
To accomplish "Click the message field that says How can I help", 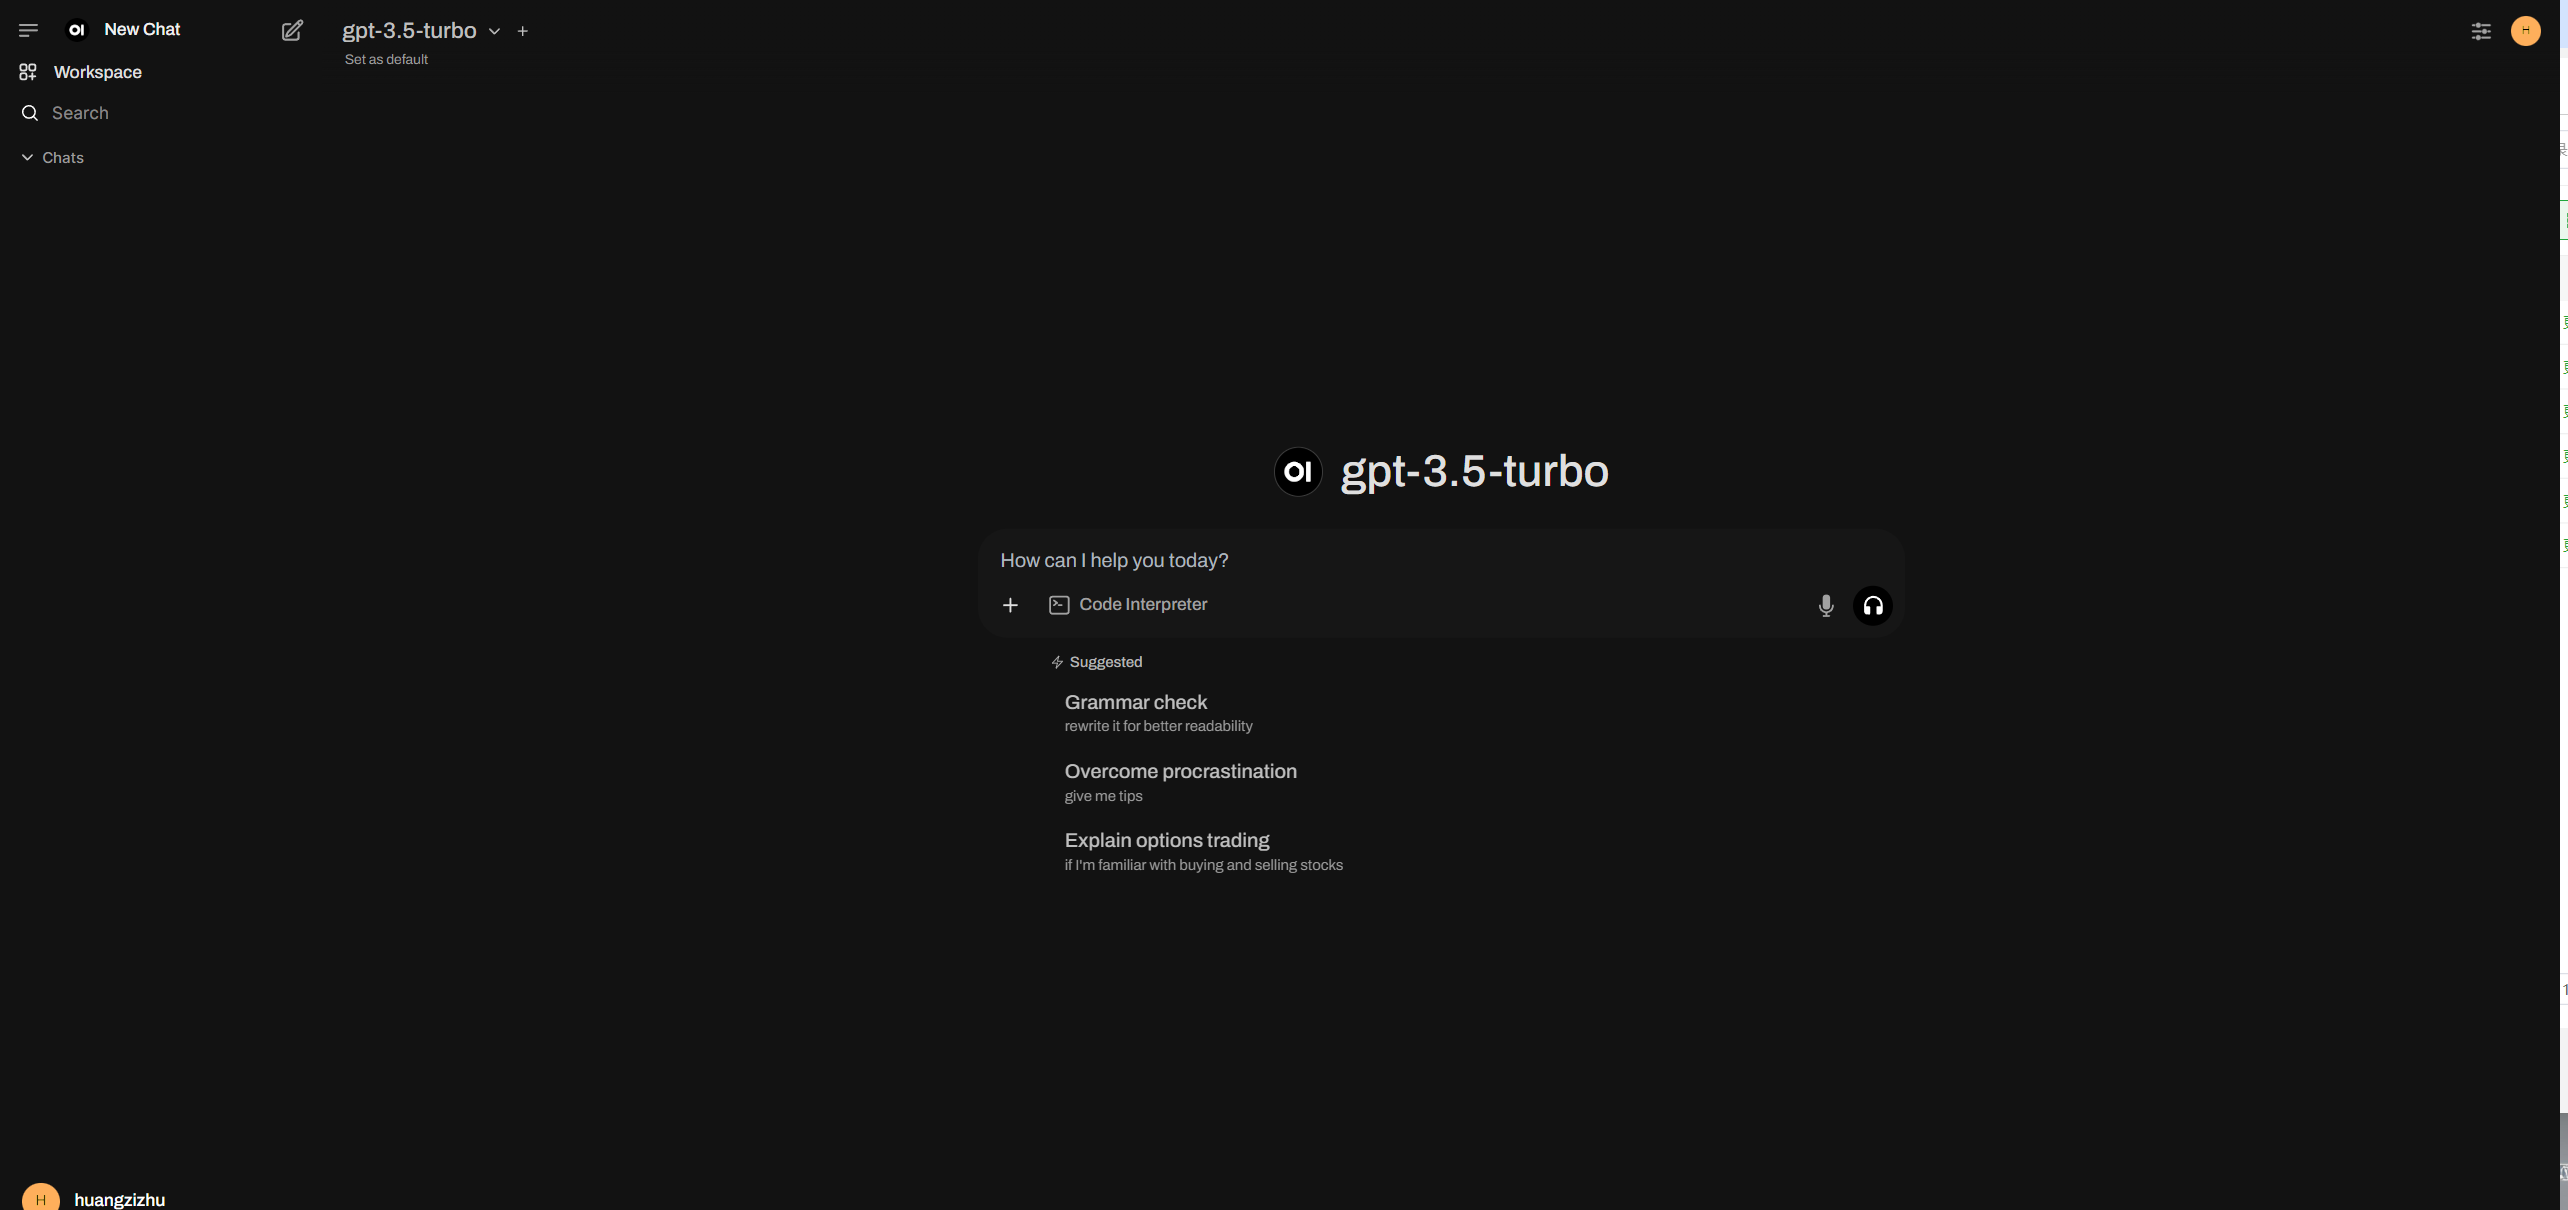I will pos(1400,560).
